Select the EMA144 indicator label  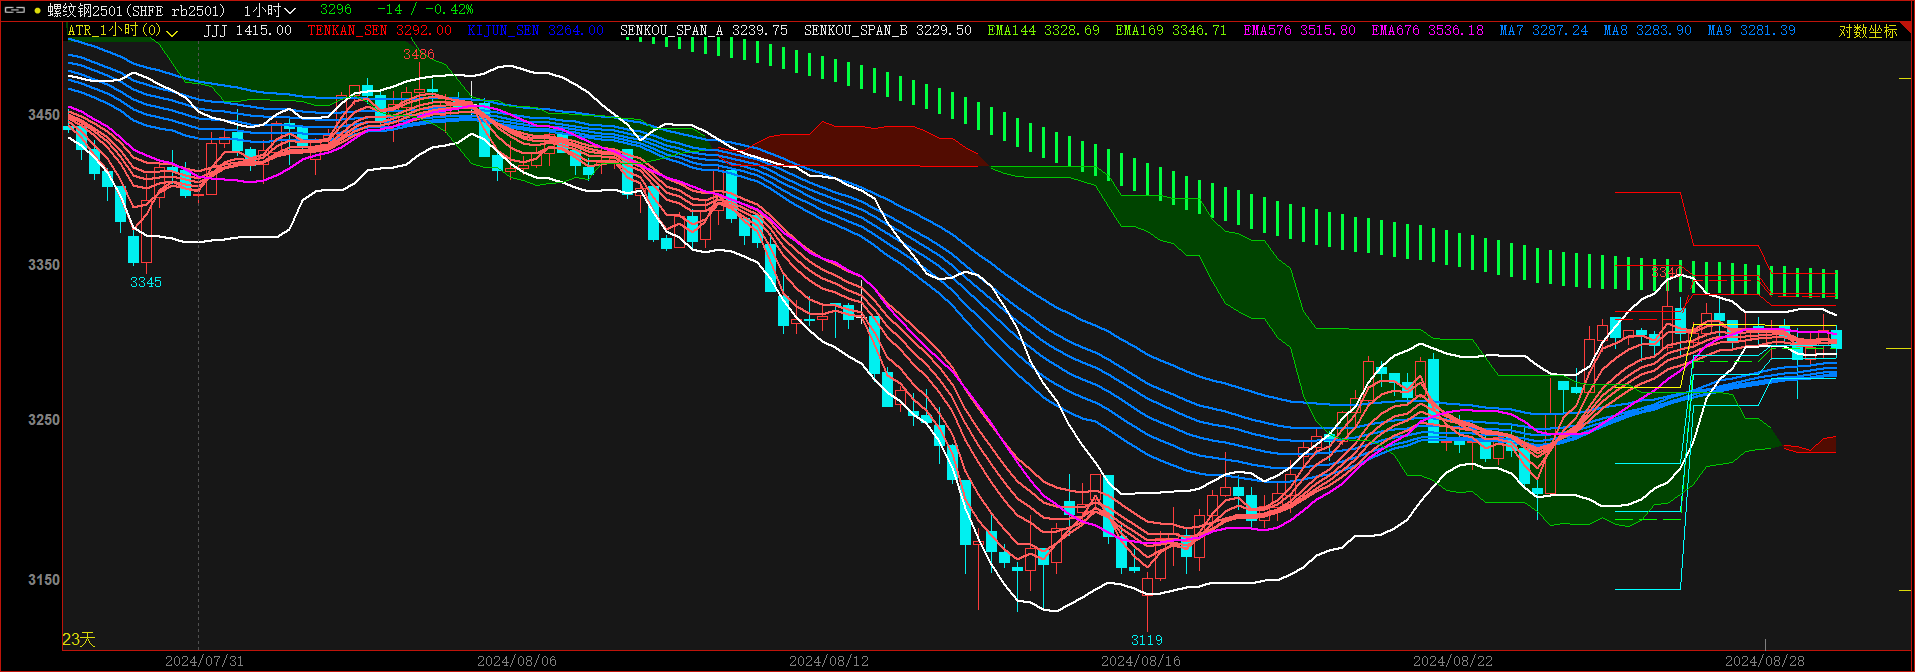click(x=1043, y=31)
